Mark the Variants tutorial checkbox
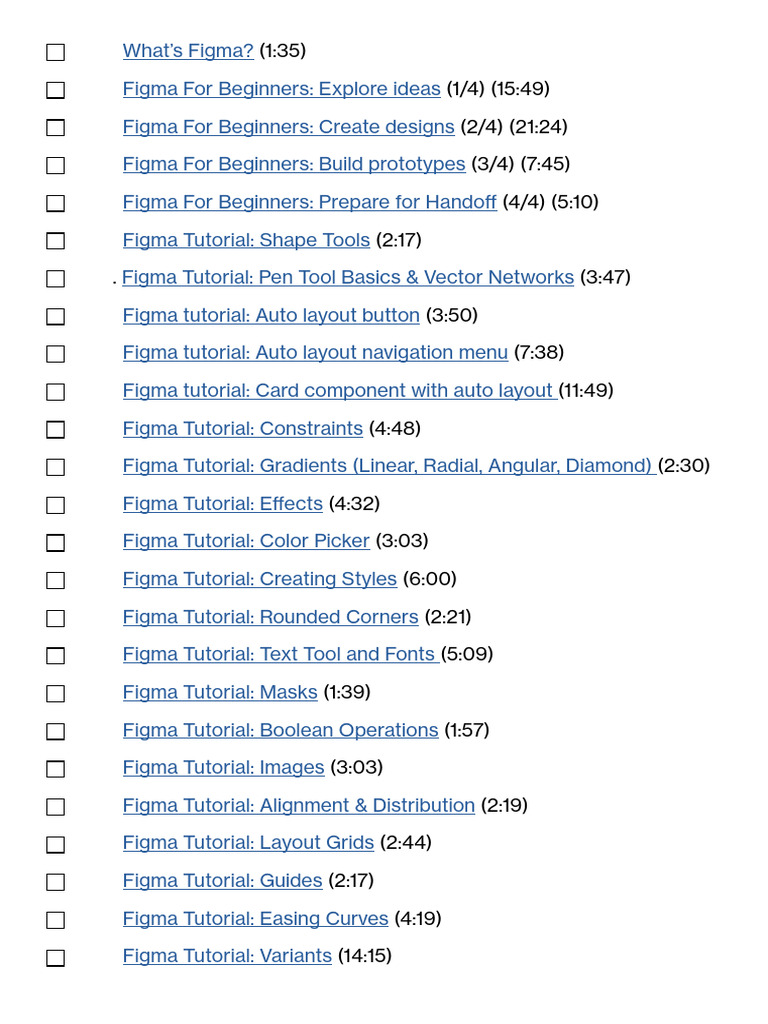This screenshot has height=1024, width=768. click(x=56, y=958)
